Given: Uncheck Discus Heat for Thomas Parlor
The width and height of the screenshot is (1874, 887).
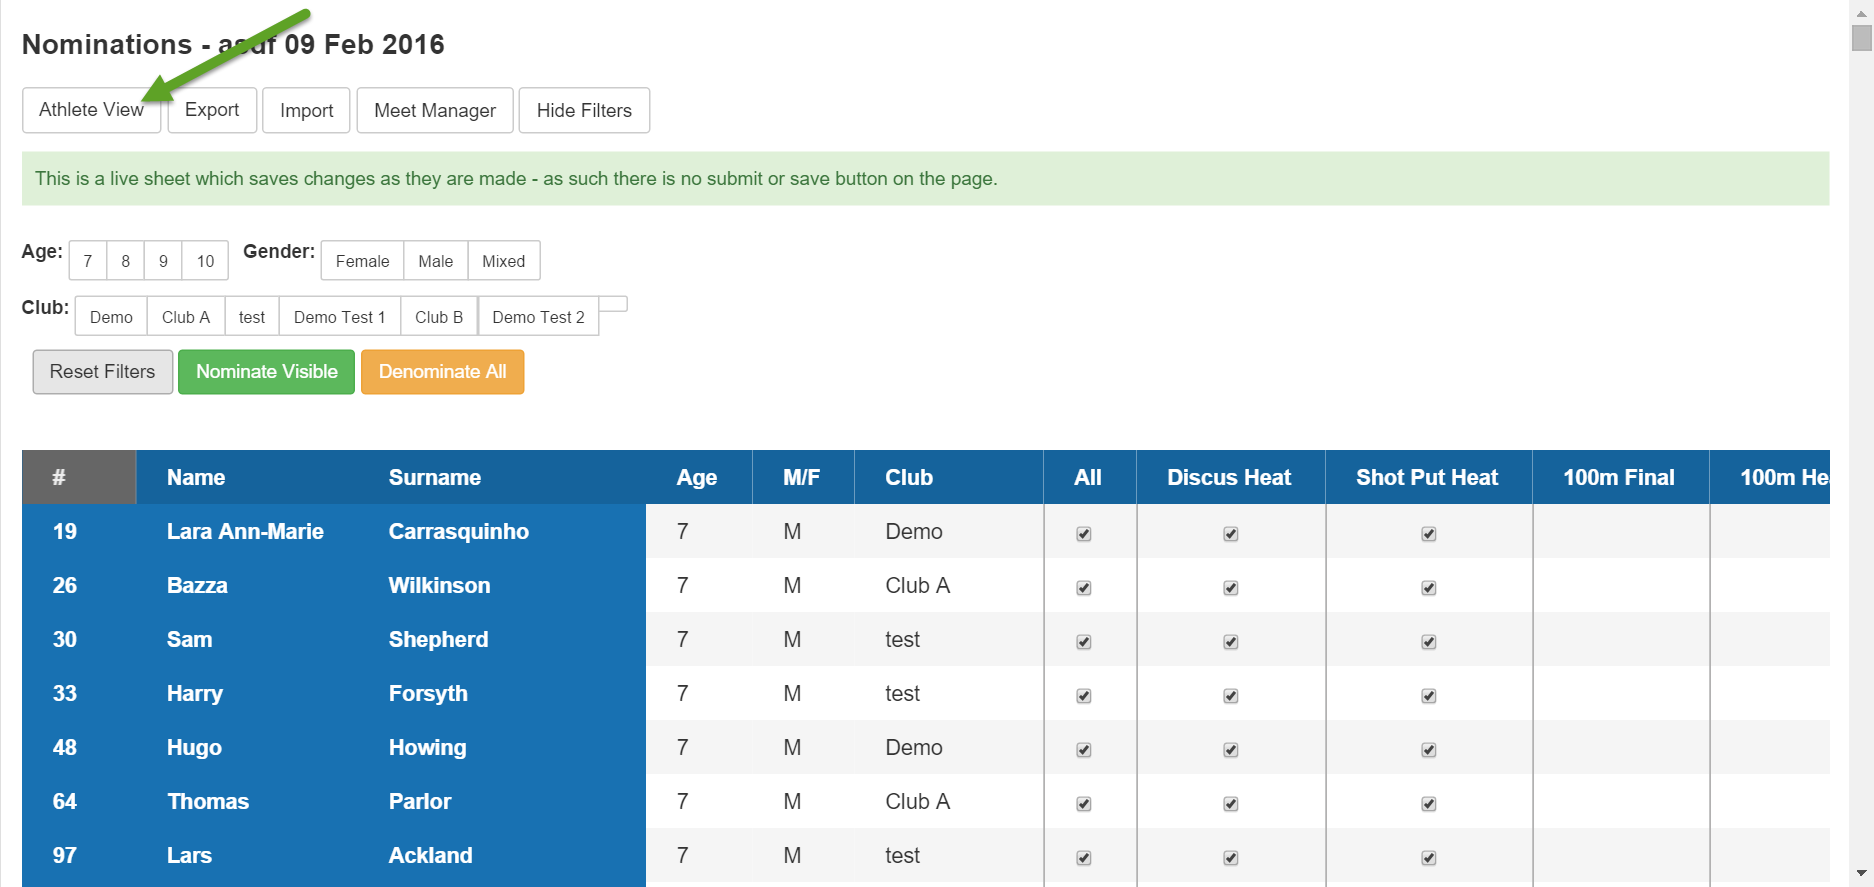Looking at the screenshot, I should (1231, 804).
